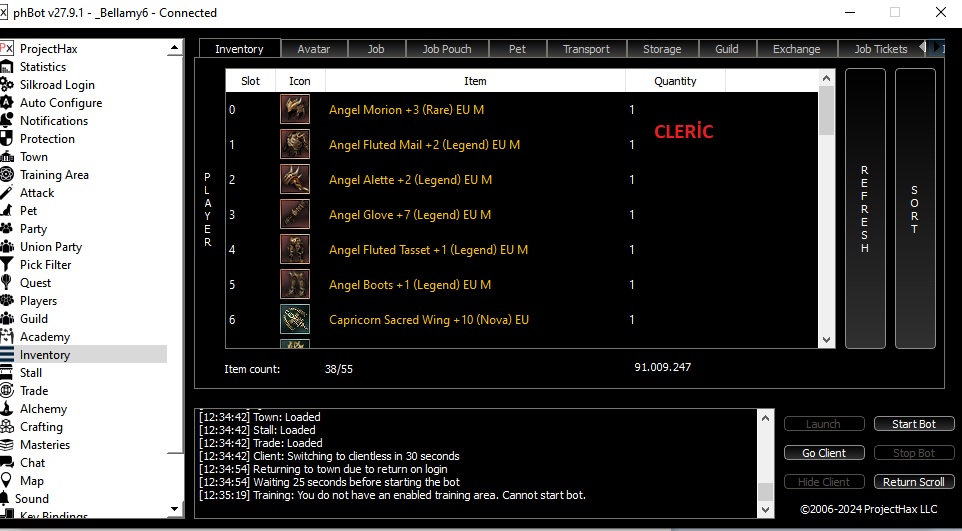Click the Capricorn Sacred Wing item icon

click(294, 319)
